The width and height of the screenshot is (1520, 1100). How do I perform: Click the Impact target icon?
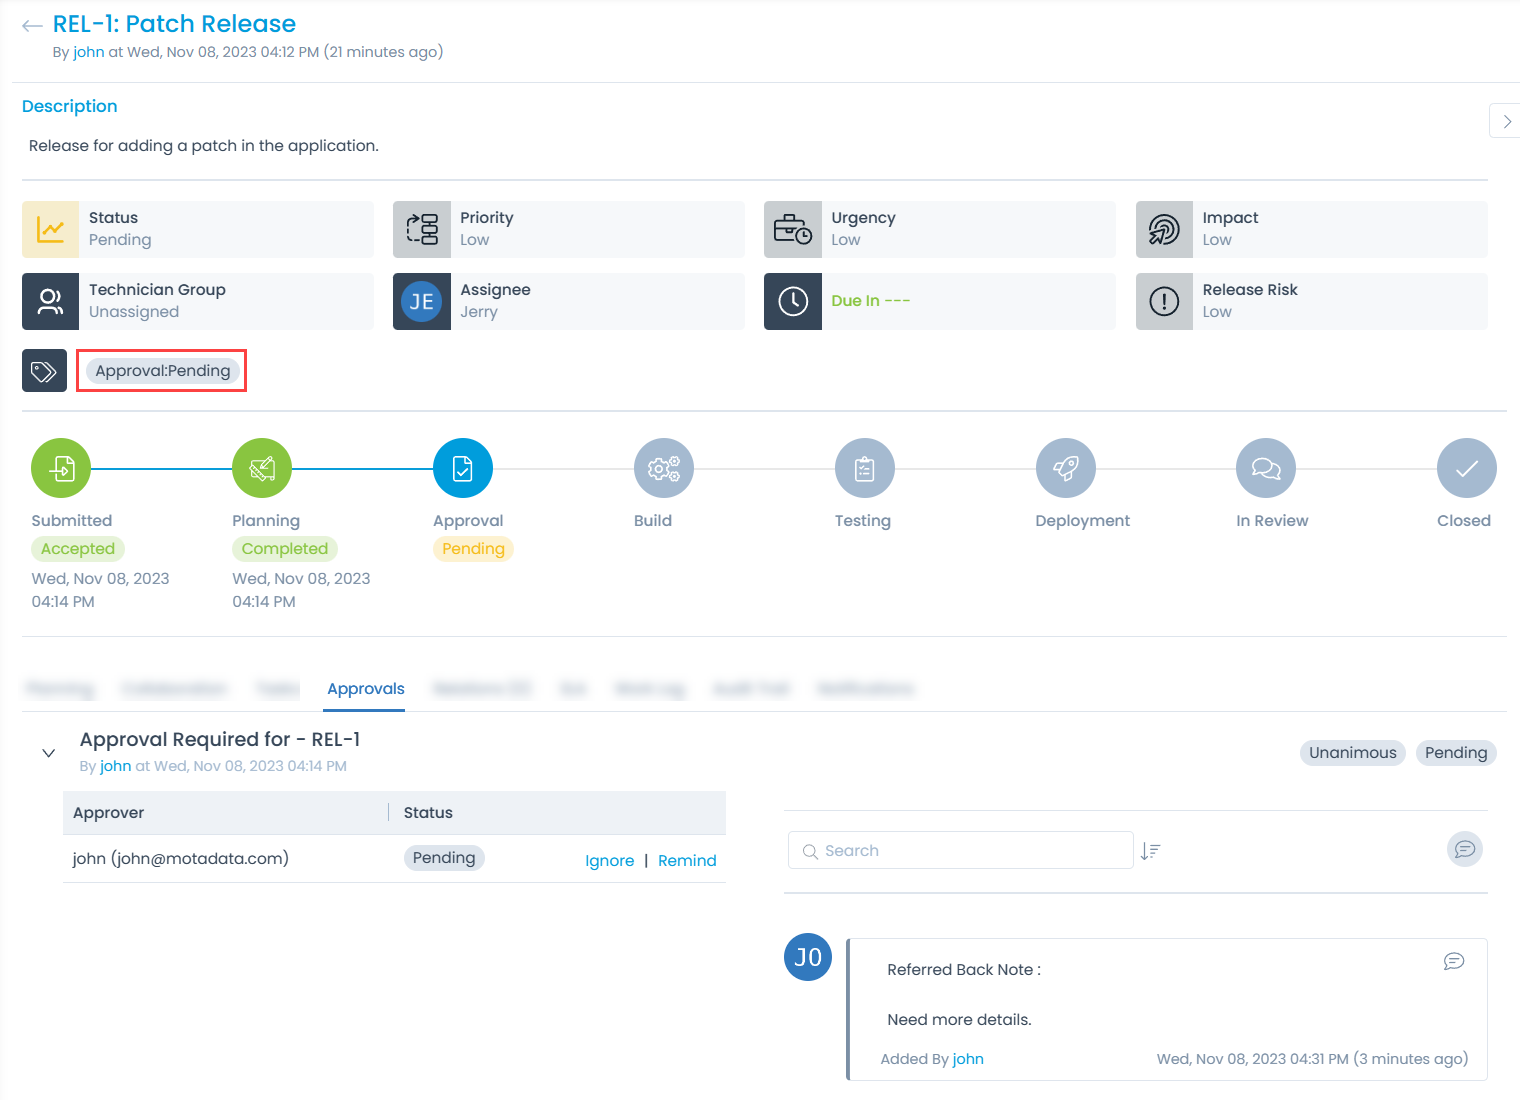[1164, 229]
